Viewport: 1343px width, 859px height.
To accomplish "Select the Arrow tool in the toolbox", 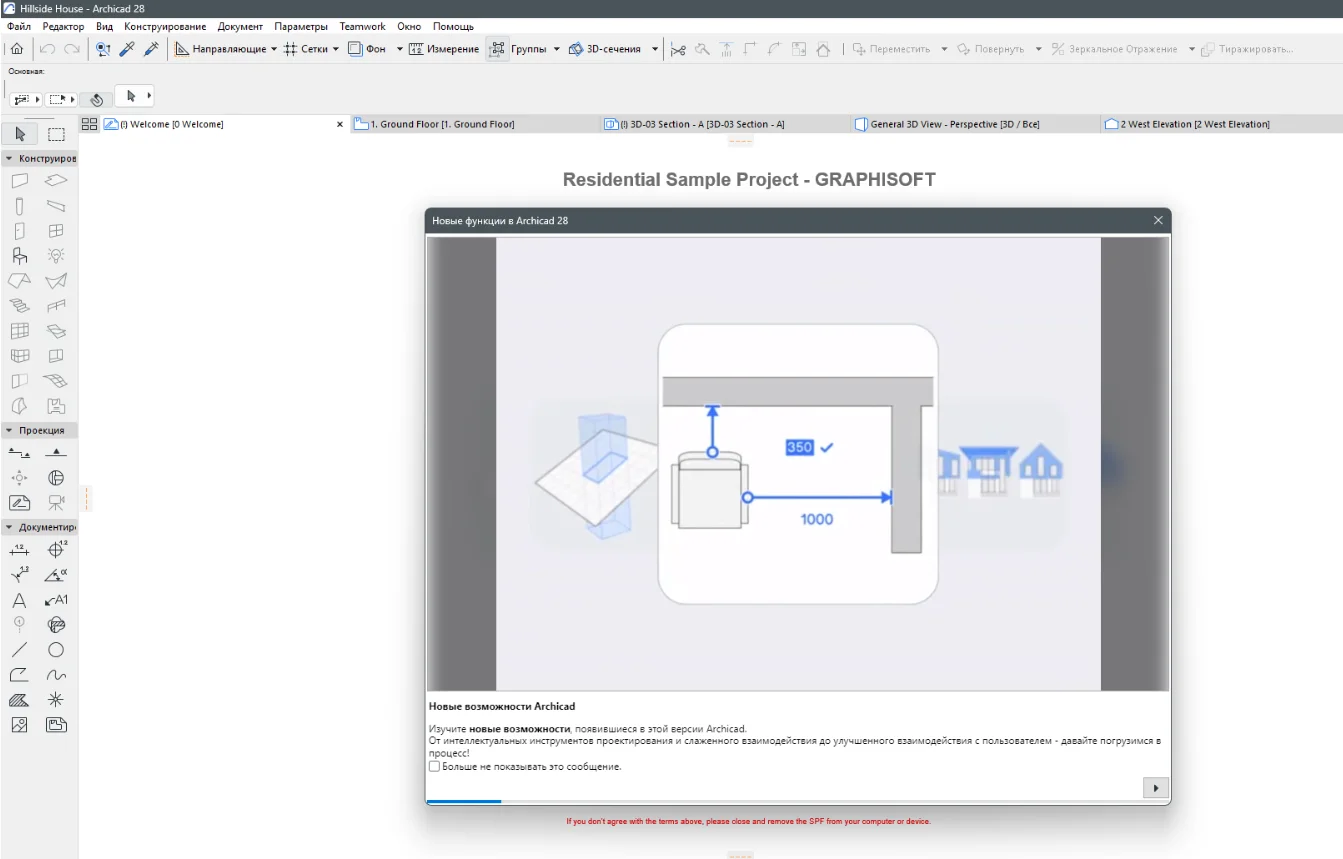I will [x=20, y=134].
